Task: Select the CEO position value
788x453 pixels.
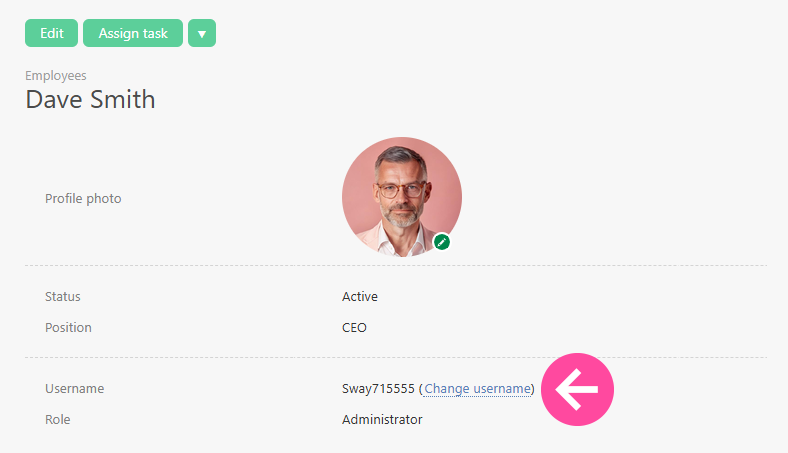Action: 355,327
